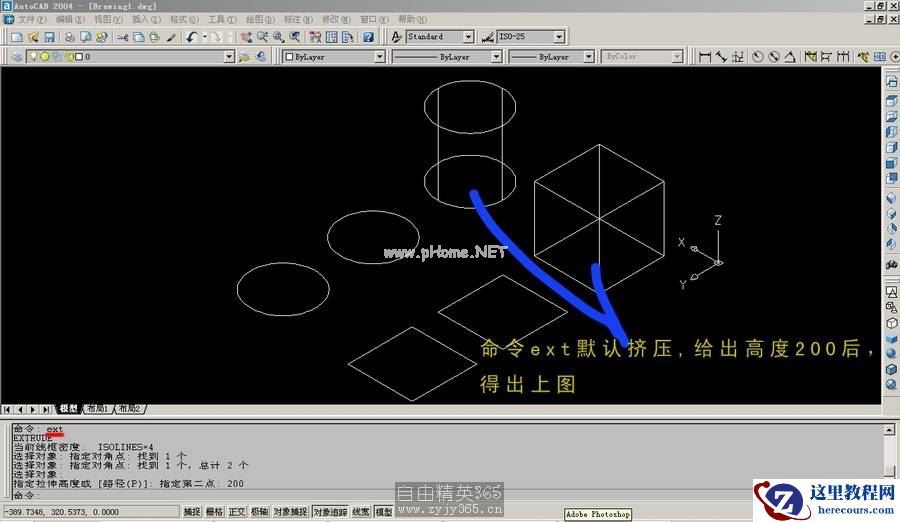Toggle 极轴 (Polar) tracking in status bar
This screenshot has width=900, height=522.
(x=259, y=512)
